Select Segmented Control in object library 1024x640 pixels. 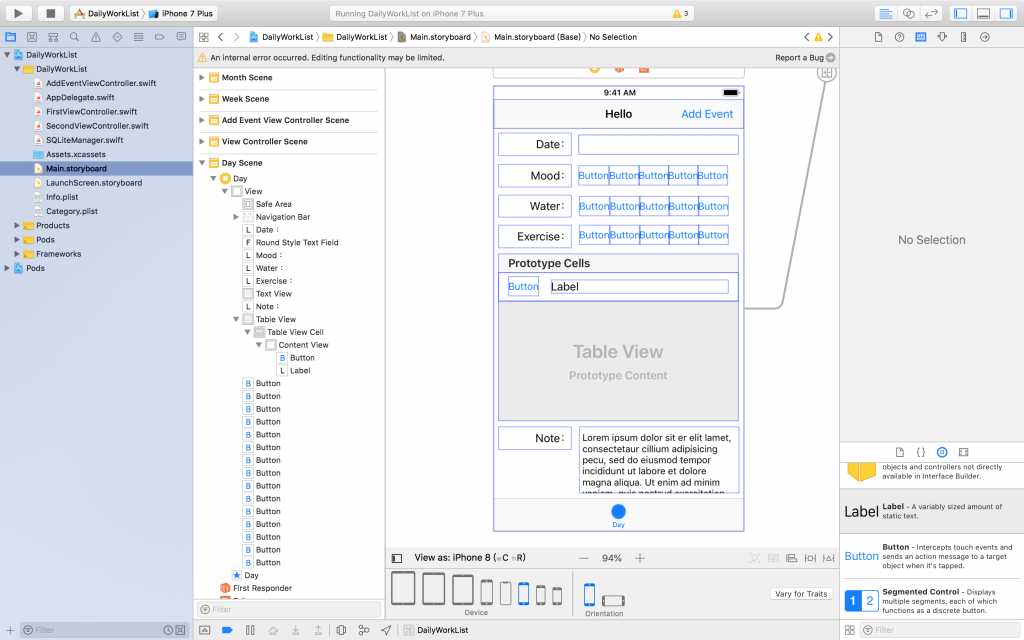point(932,601)
